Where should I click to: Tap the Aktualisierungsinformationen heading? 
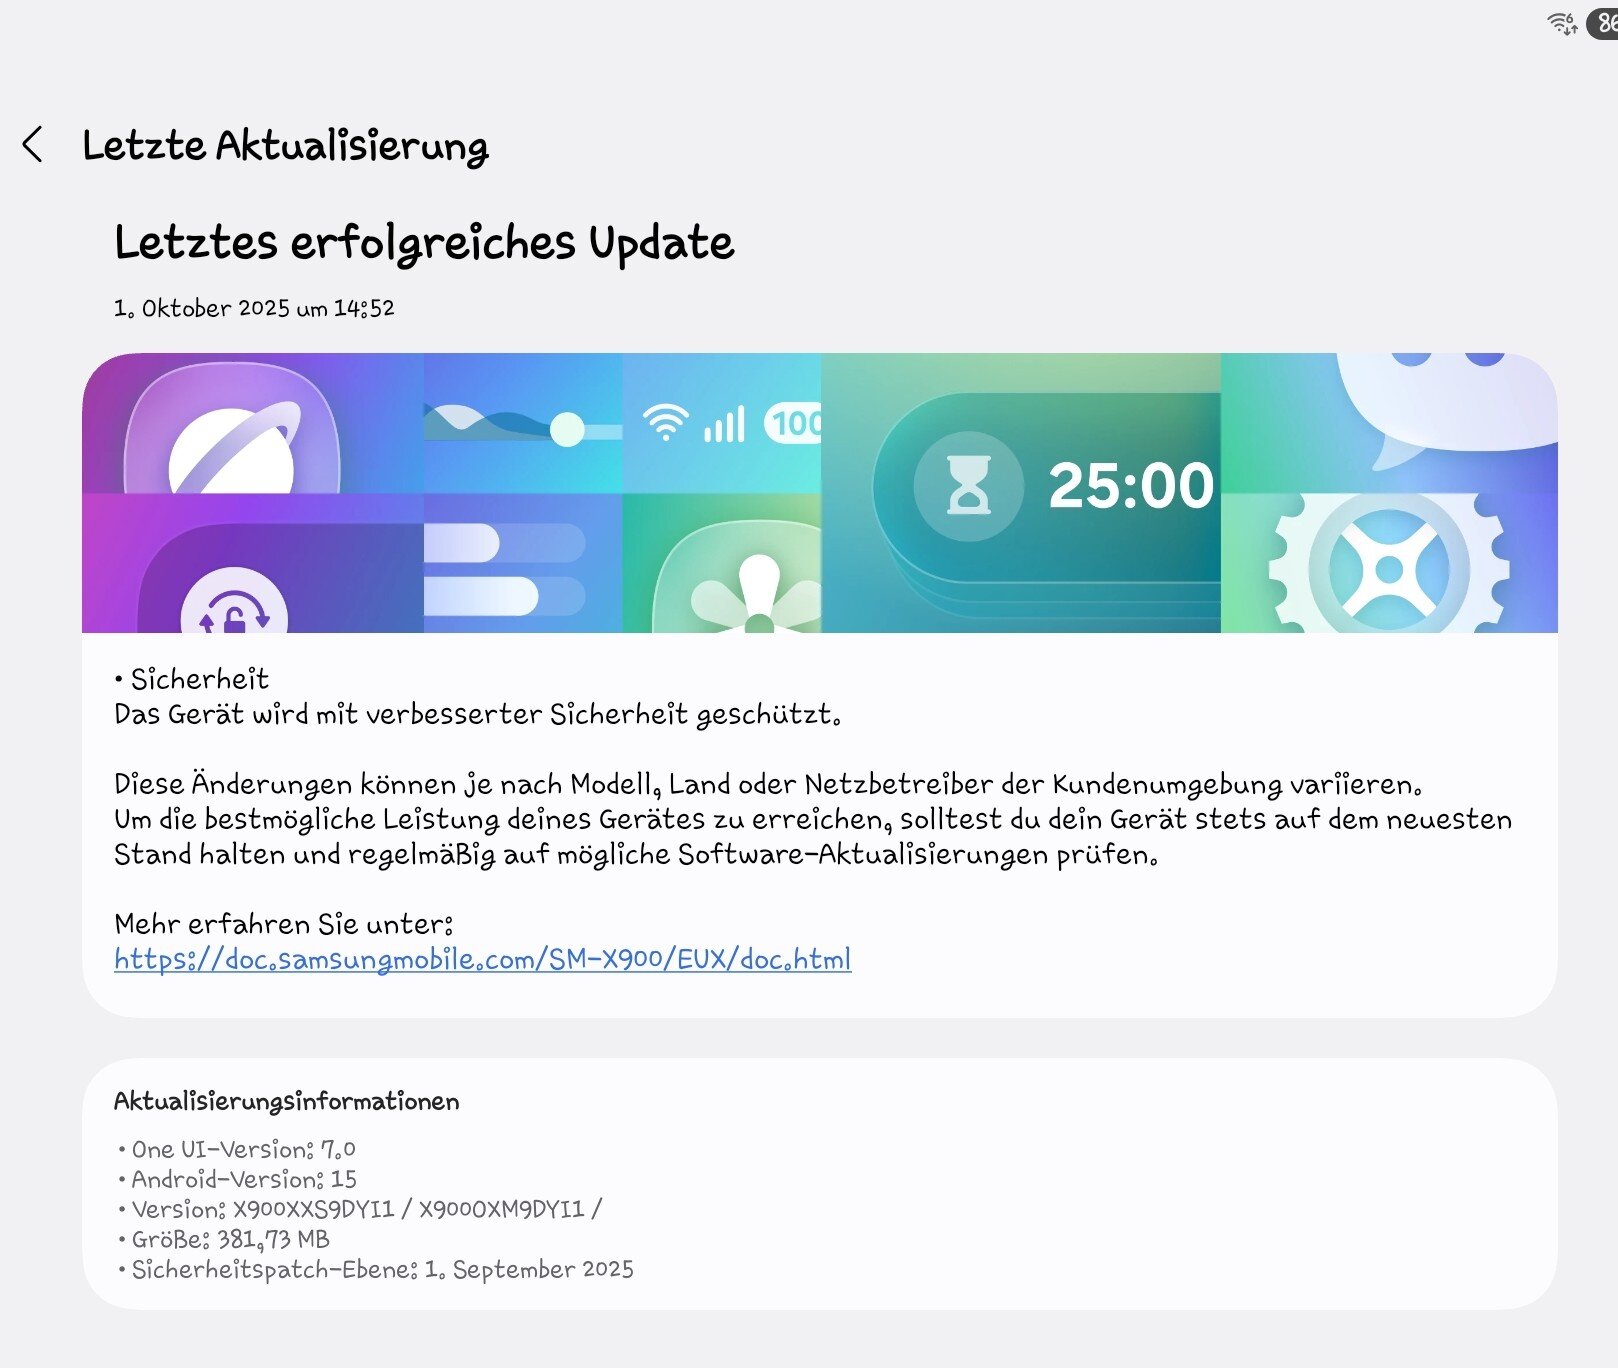[x=287, y=1101]
